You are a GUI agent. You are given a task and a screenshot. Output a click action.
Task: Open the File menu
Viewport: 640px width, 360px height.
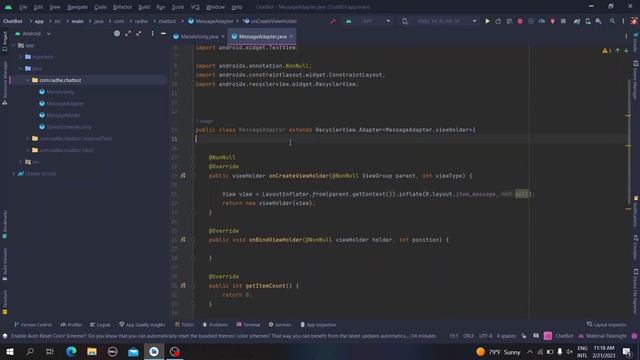coord(23,7)
